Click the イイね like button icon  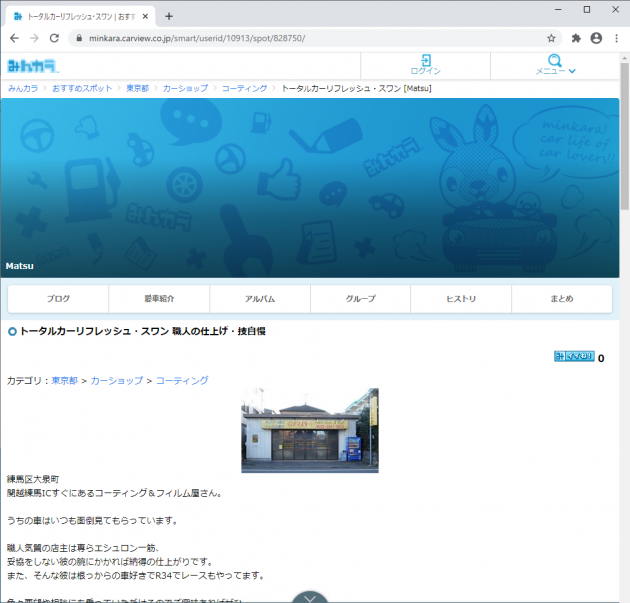point(573,356)
